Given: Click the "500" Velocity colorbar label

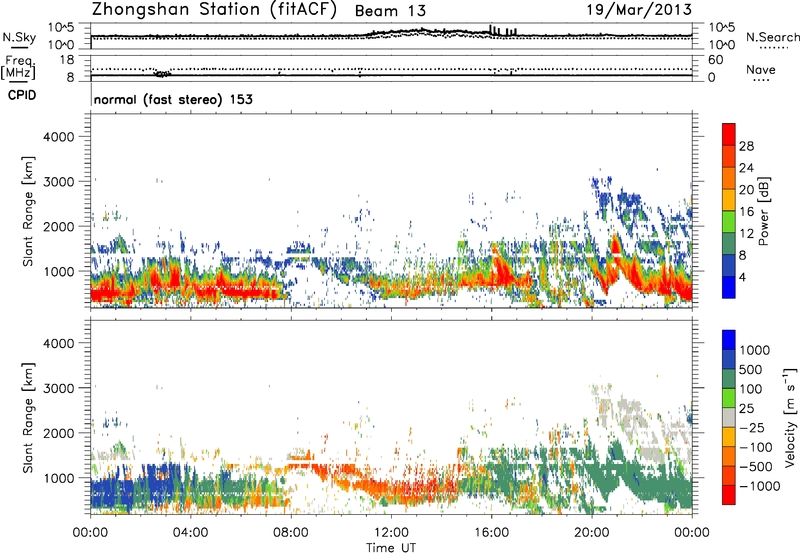Looking at the screenshot, I should coord(750,369).
